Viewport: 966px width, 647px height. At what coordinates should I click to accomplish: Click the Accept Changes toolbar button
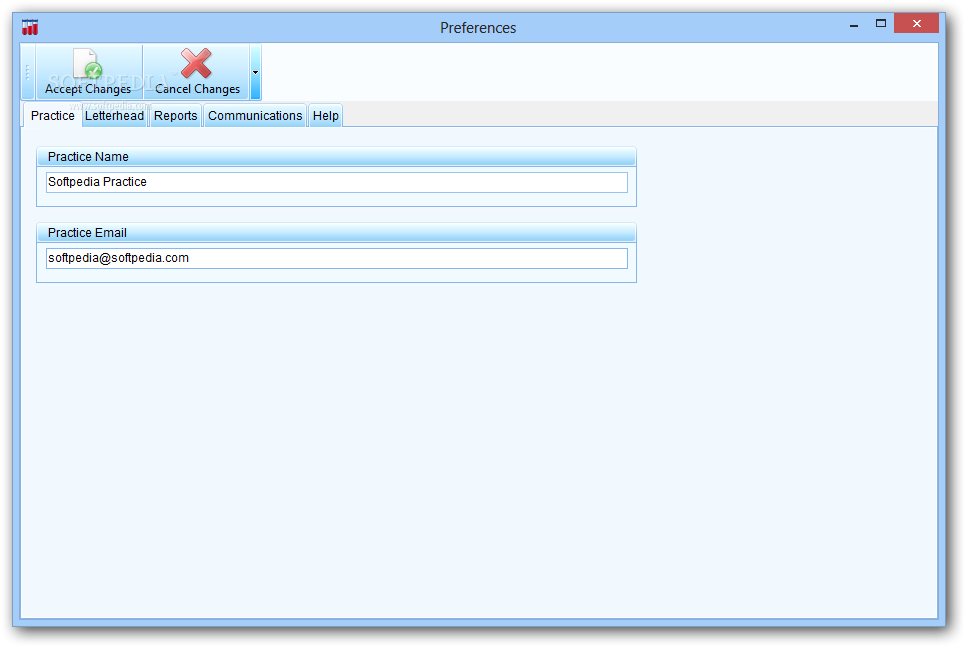point(89,72)
